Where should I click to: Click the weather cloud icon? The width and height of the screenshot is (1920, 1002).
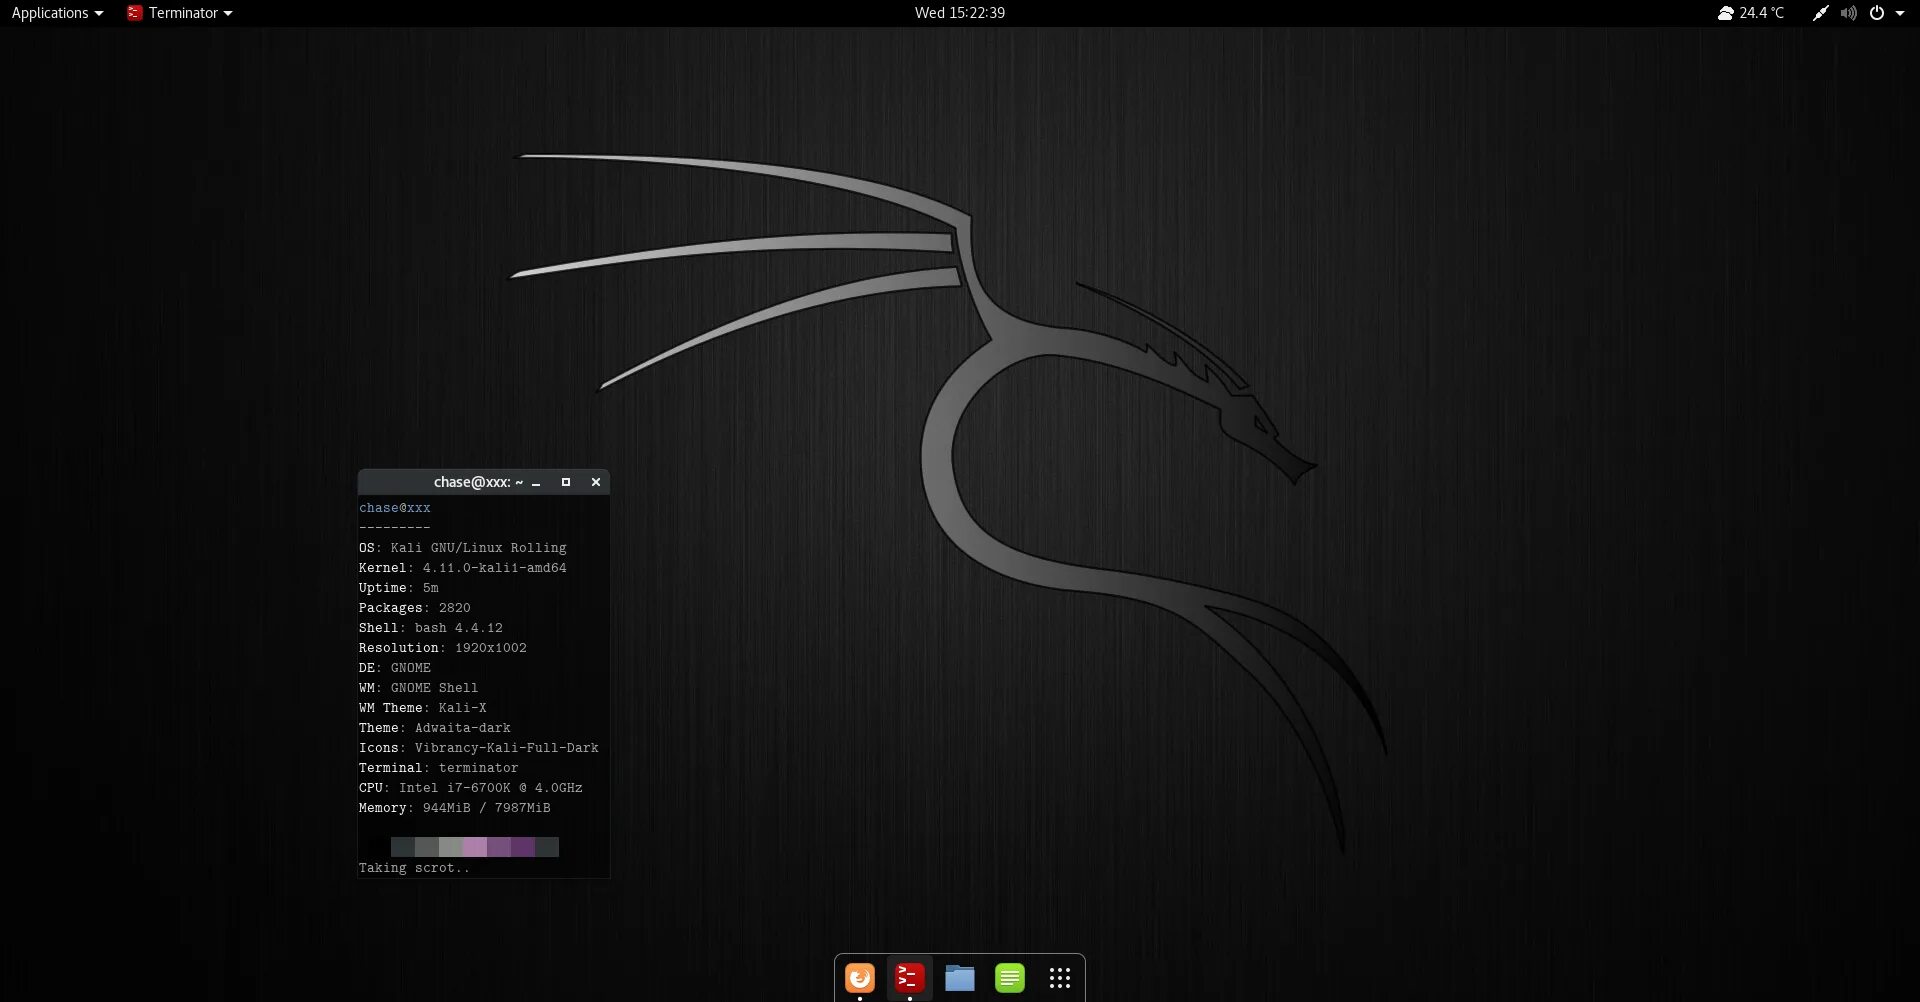coord(1726,13)
